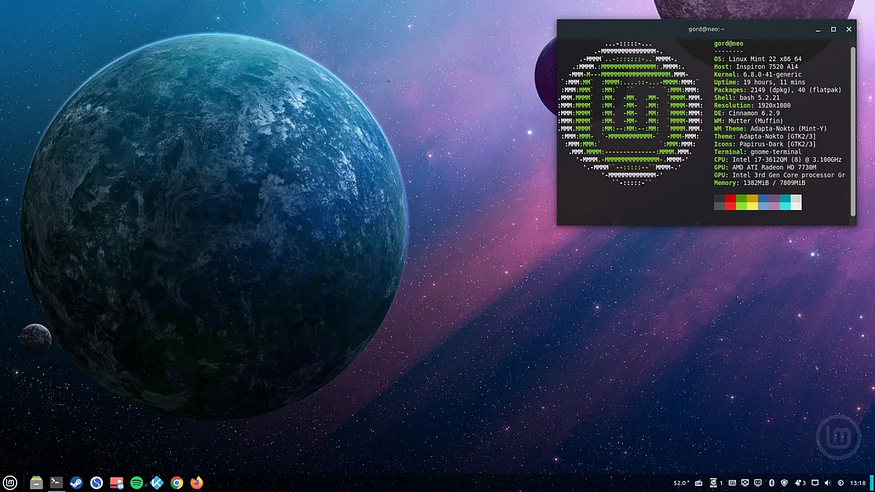Click the shield security icon in tray
The width and height of the screenshot is (875, 492).
(784, 483)
